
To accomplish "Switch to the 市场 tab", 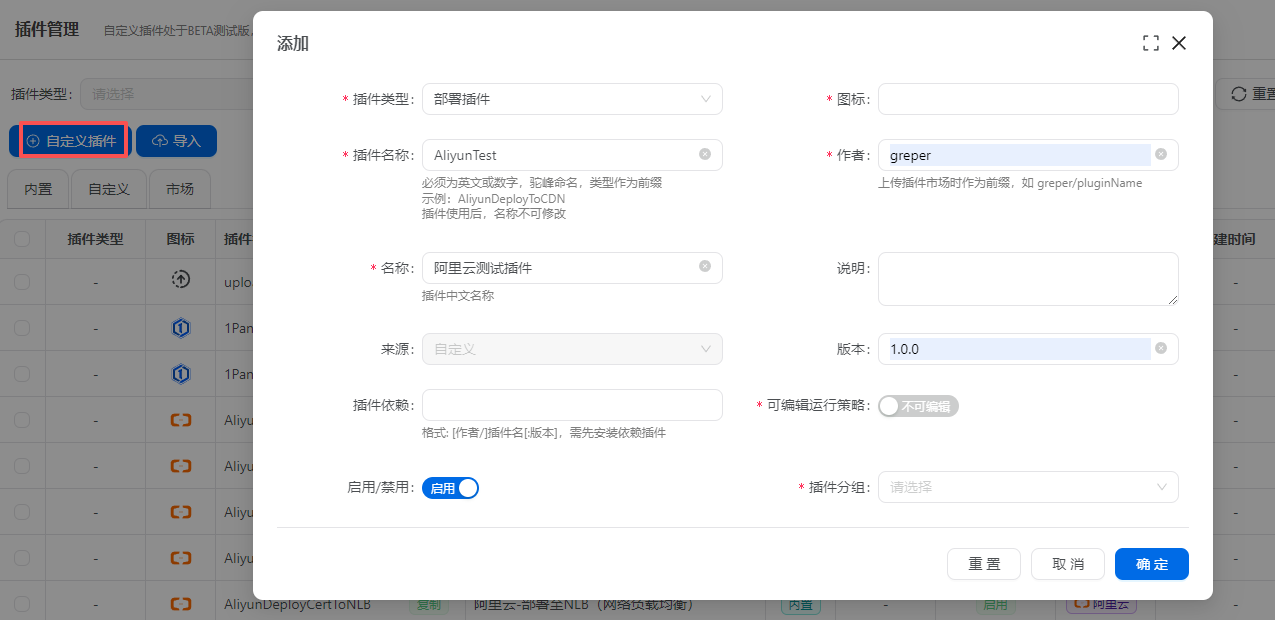I will 179,189.
